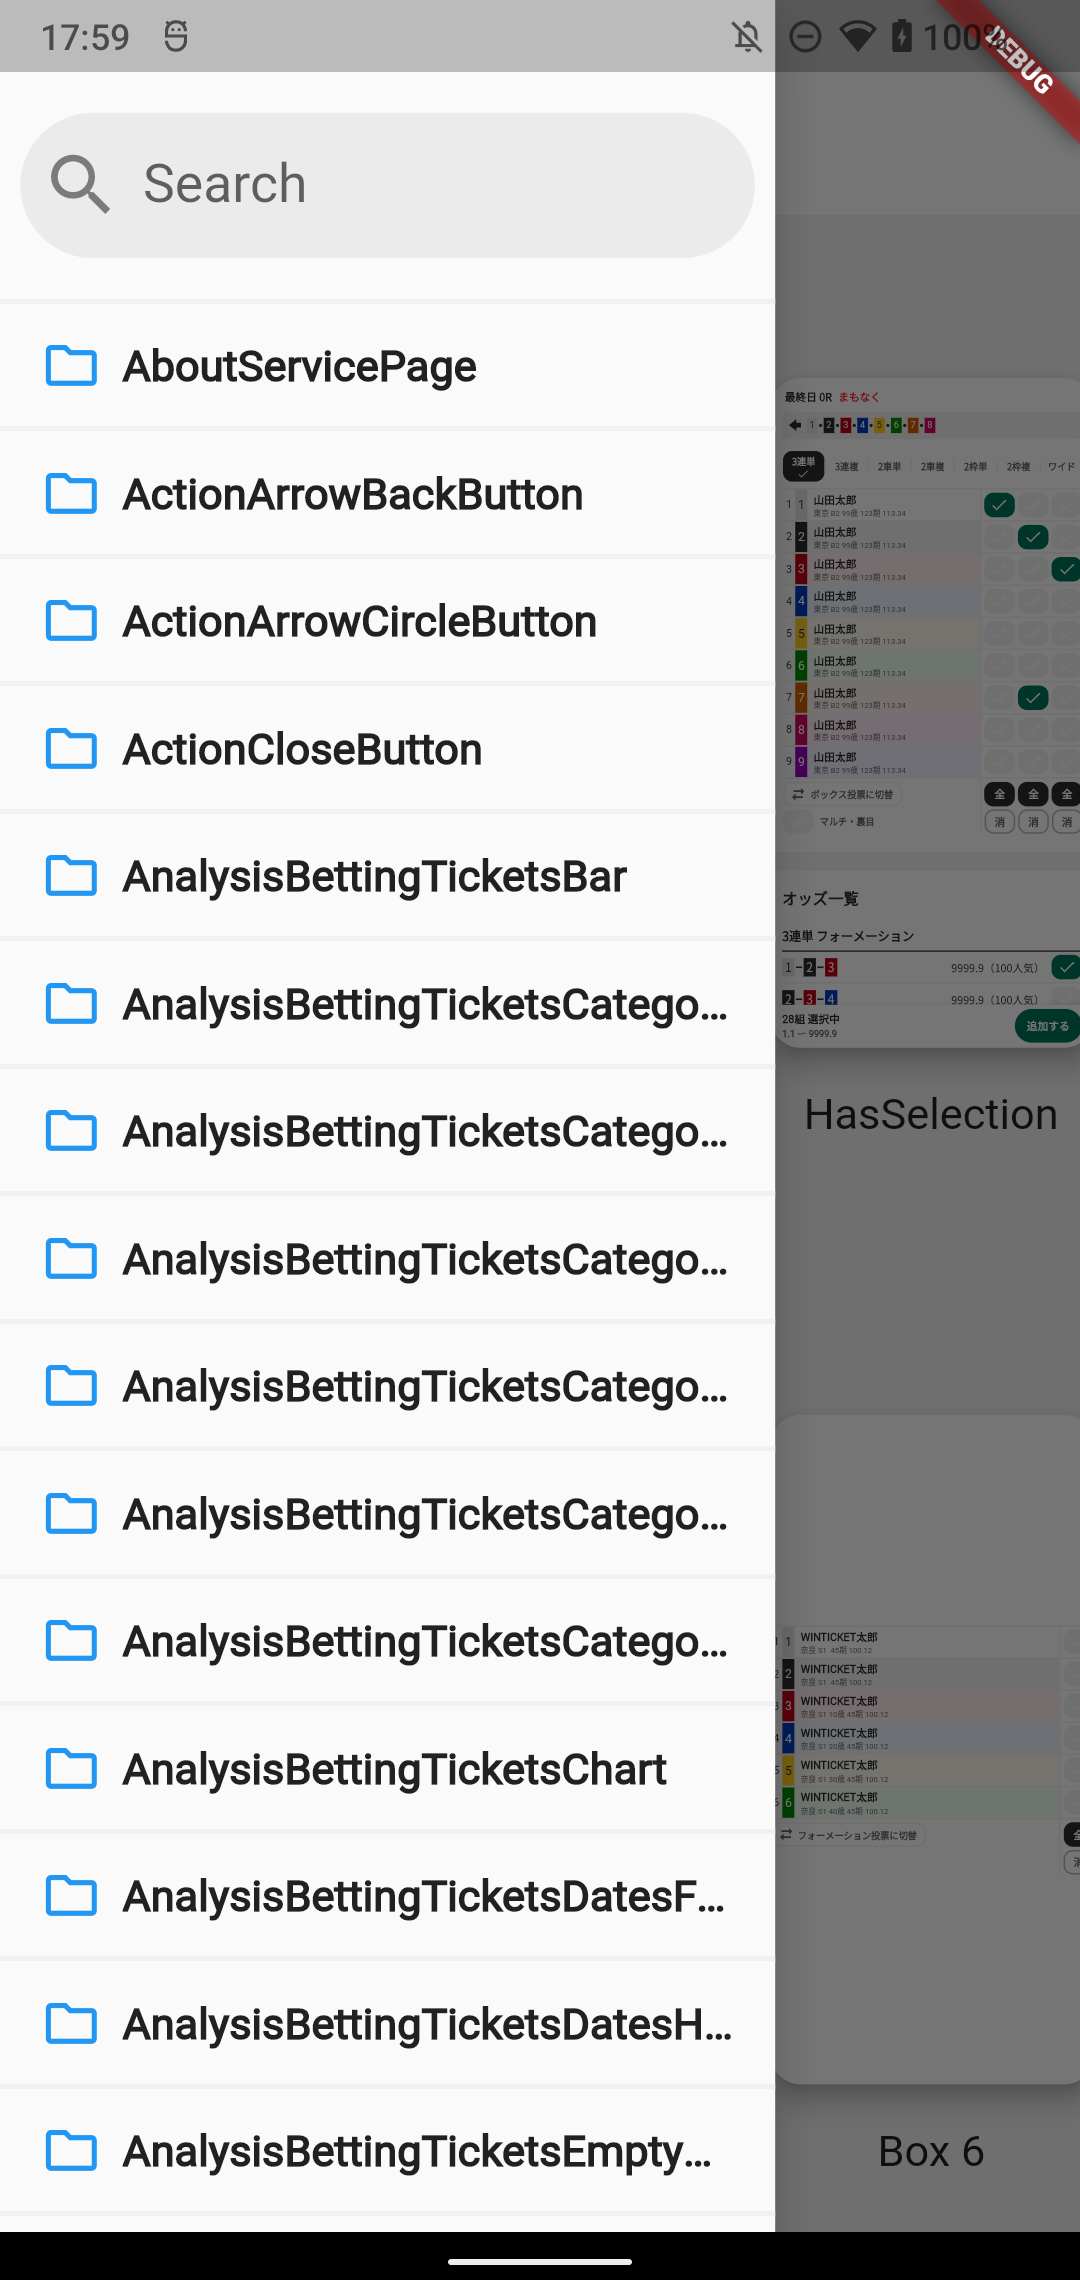
Task: Select the ワイド bet type tab
Action: [1062, 467]
